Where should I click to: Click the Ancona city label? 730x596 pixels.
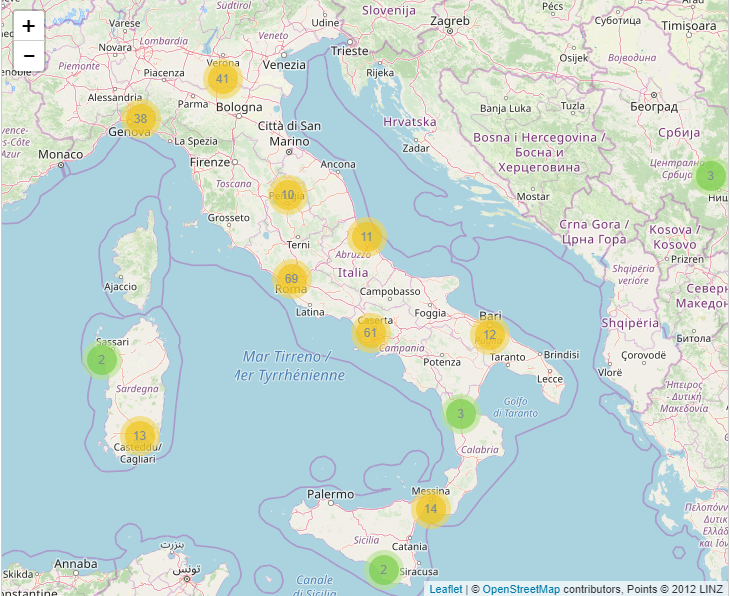pos(338,164)
